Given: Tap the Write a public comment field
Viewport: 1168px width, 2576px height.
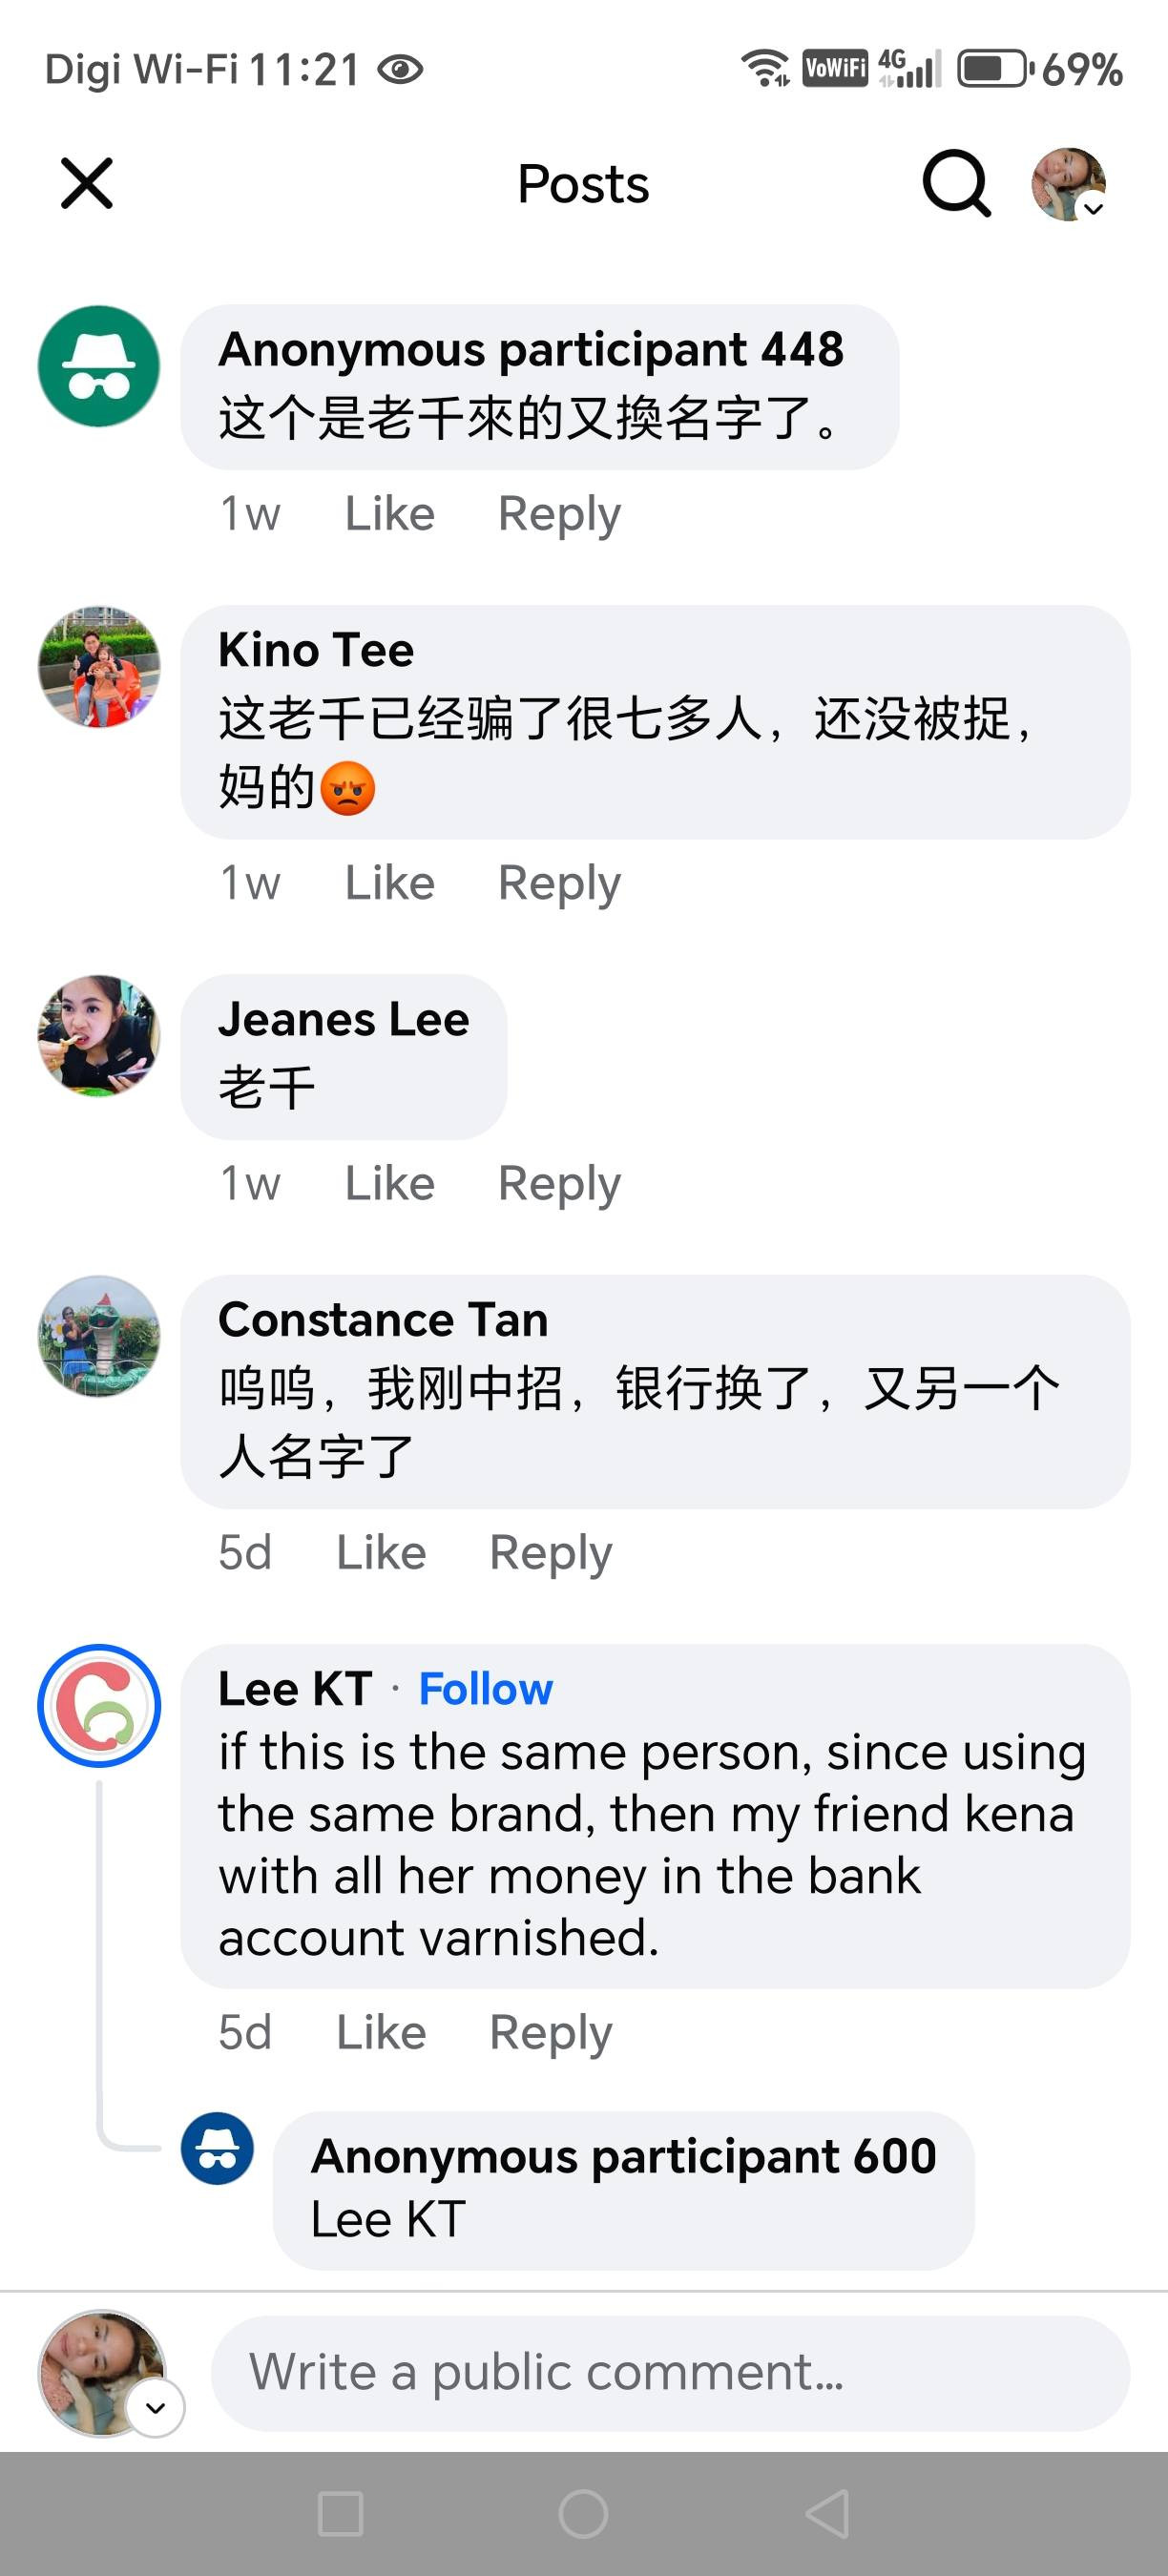Looking at the screenshot, I should tap(670, 2373).
